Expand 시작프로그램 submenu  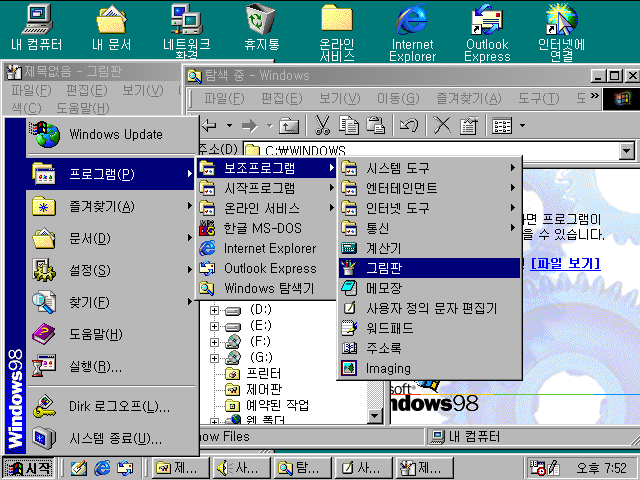point(266,188)
